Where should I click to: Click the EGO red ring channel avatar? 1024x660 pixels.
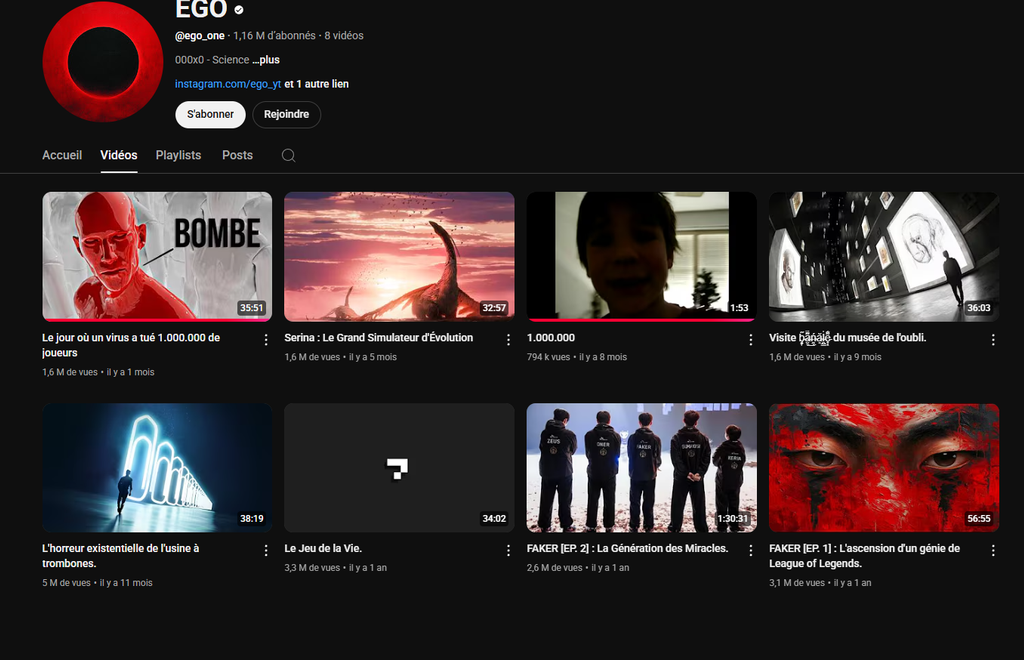pos(103,62)
